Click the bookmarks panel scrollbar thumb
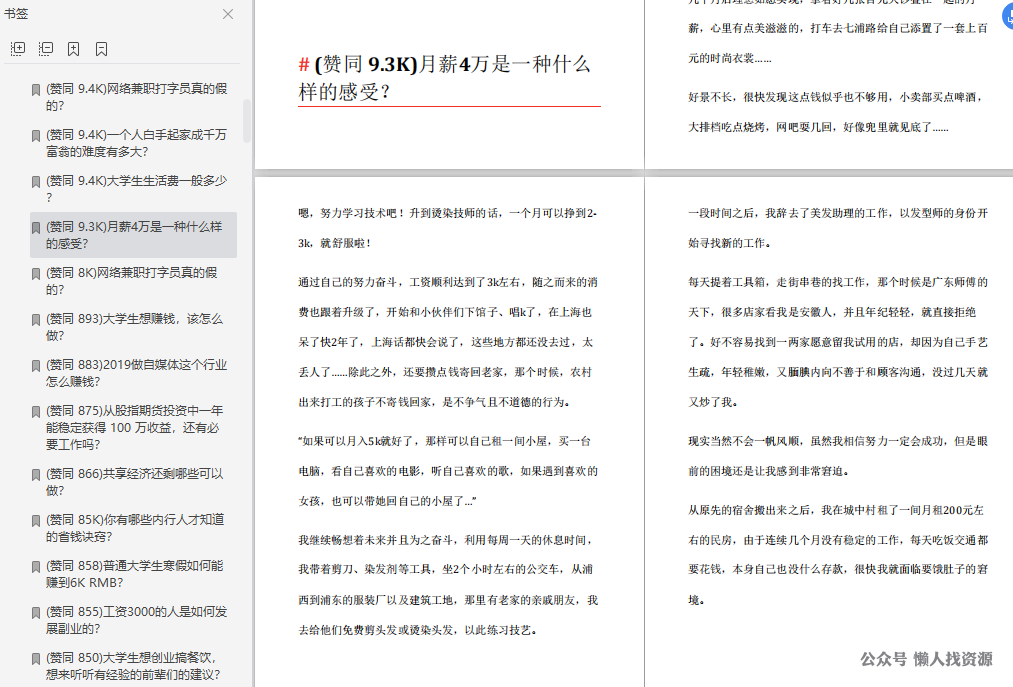 tap(247, 121)
